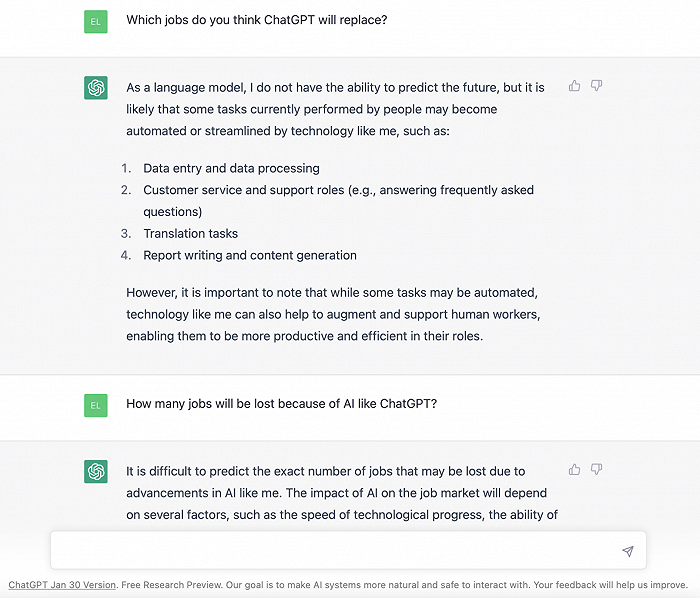Click the EL avatar beside 'How many jobs' question
Screen dimensions: 700x598
[x=96, y=405]
